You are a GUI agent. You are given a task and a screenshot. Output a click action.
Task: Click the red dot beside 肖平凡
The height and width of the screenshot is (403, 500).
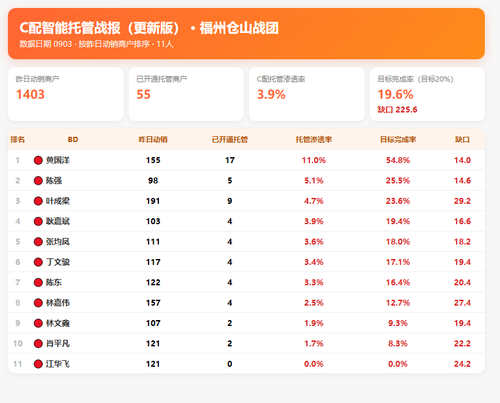38,343
